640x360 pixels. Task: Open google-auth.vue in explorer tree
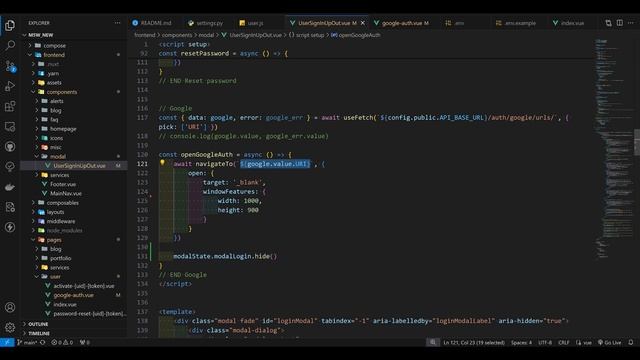coord(73,295)
